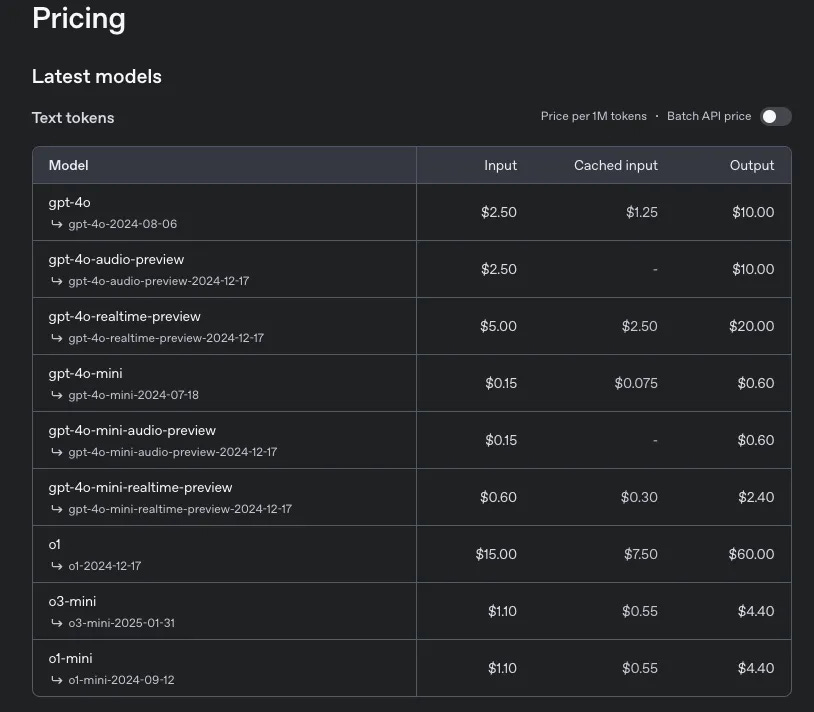Select the o1-mini model name

click(x=71, y=659)
